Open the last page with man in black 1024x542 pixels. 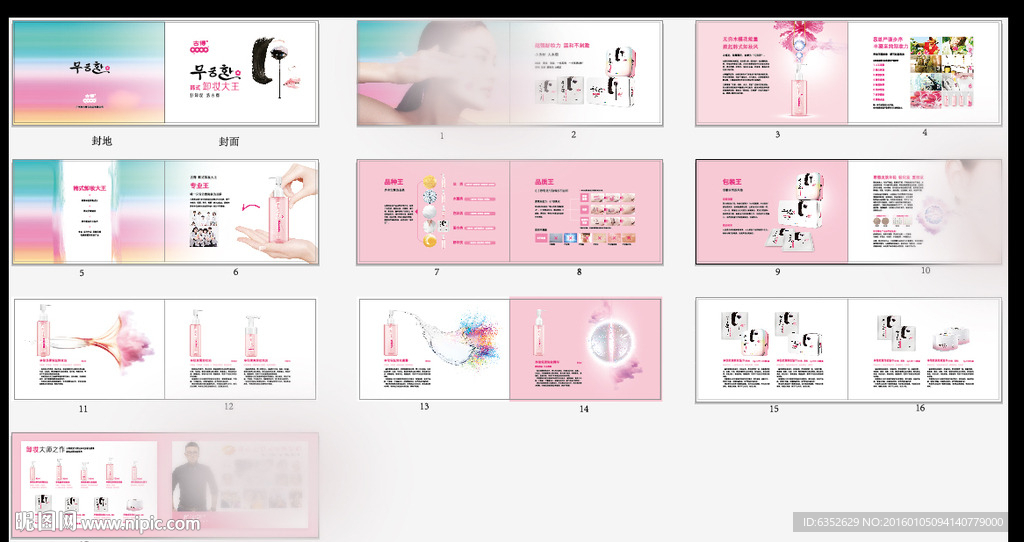(x=241, y=486)
